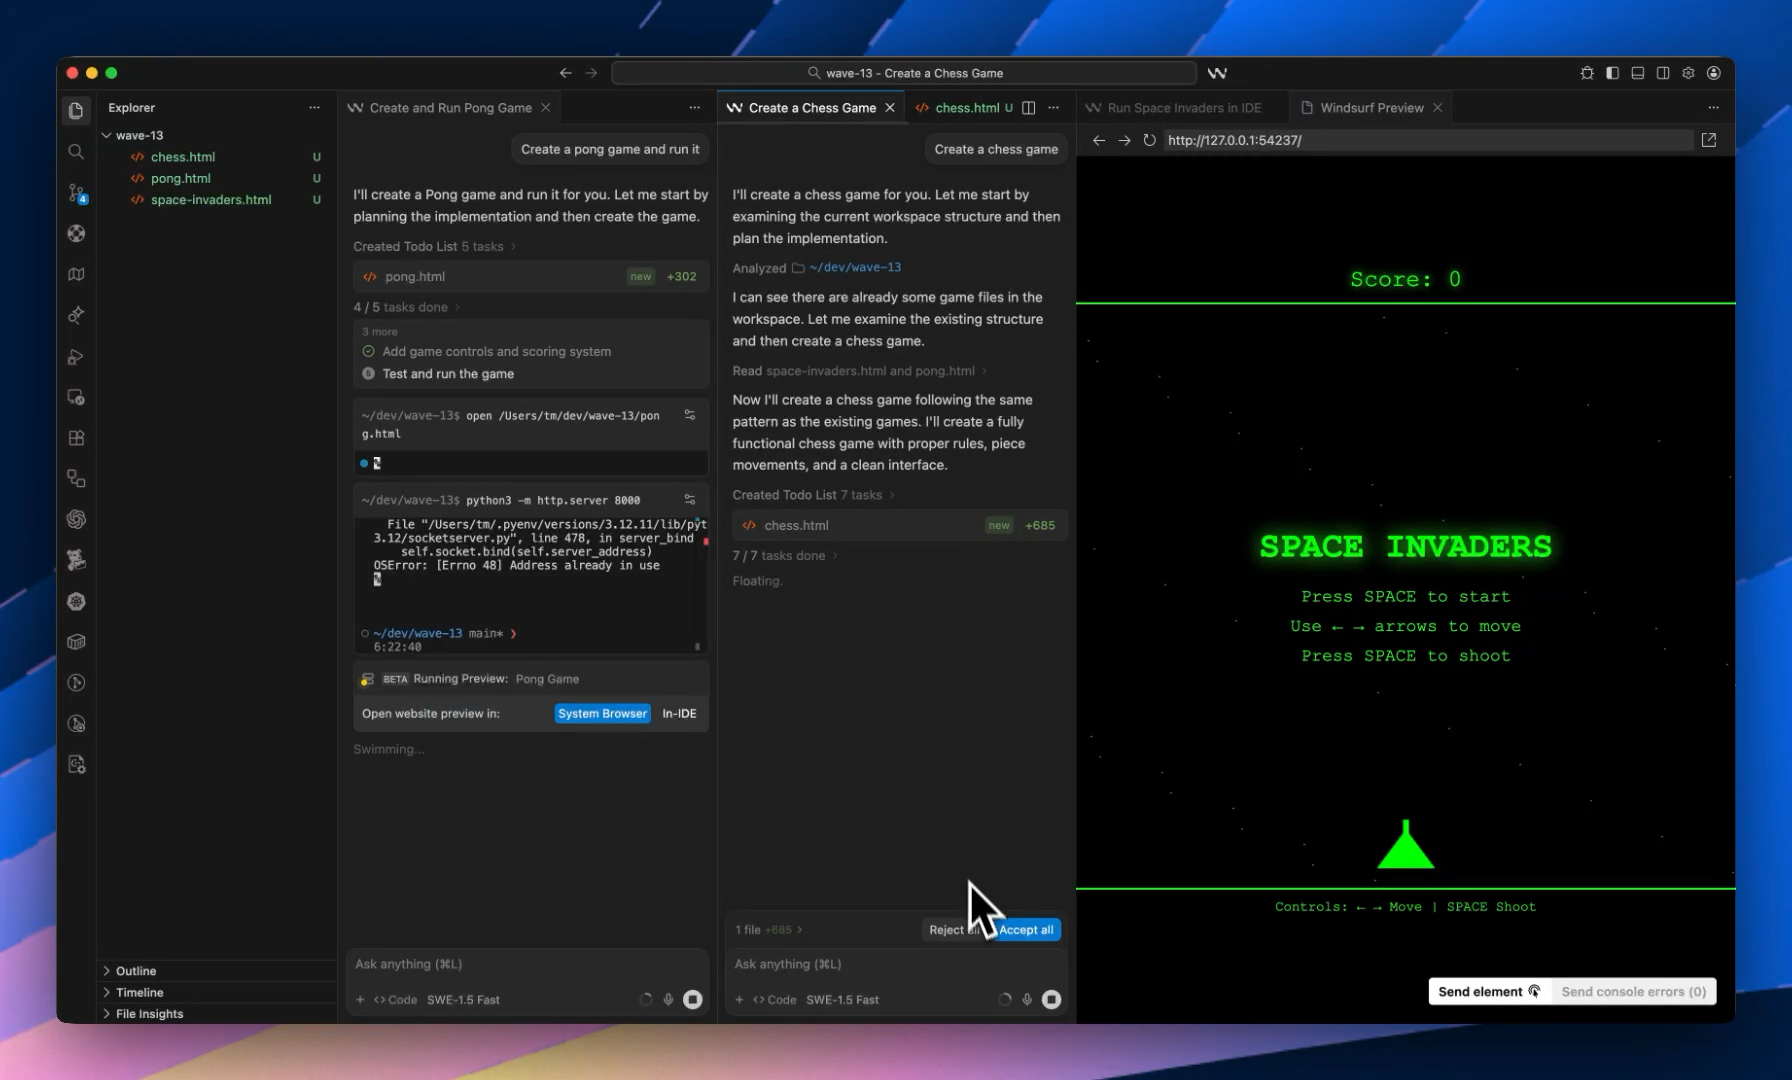Viewport: 1792px width, 1080px height.
Task: Toggle the bottom panel layout button
Action: [x=1637, y=73]
